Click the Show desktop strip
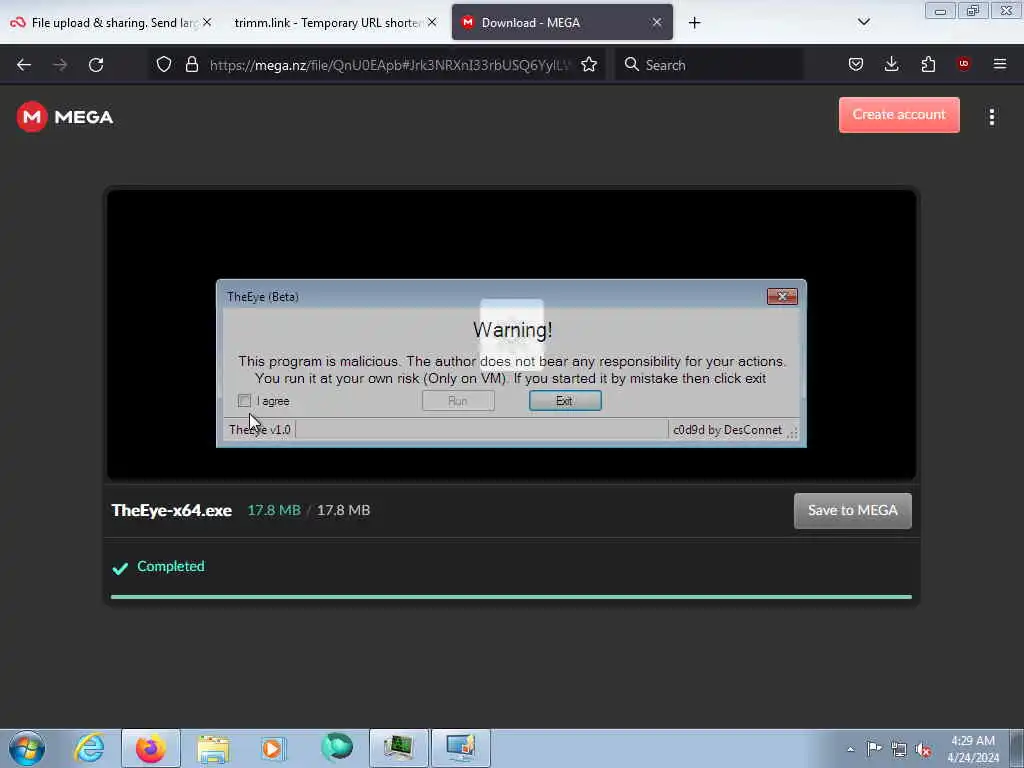 pyautogui.click(x=1017, y=748)
